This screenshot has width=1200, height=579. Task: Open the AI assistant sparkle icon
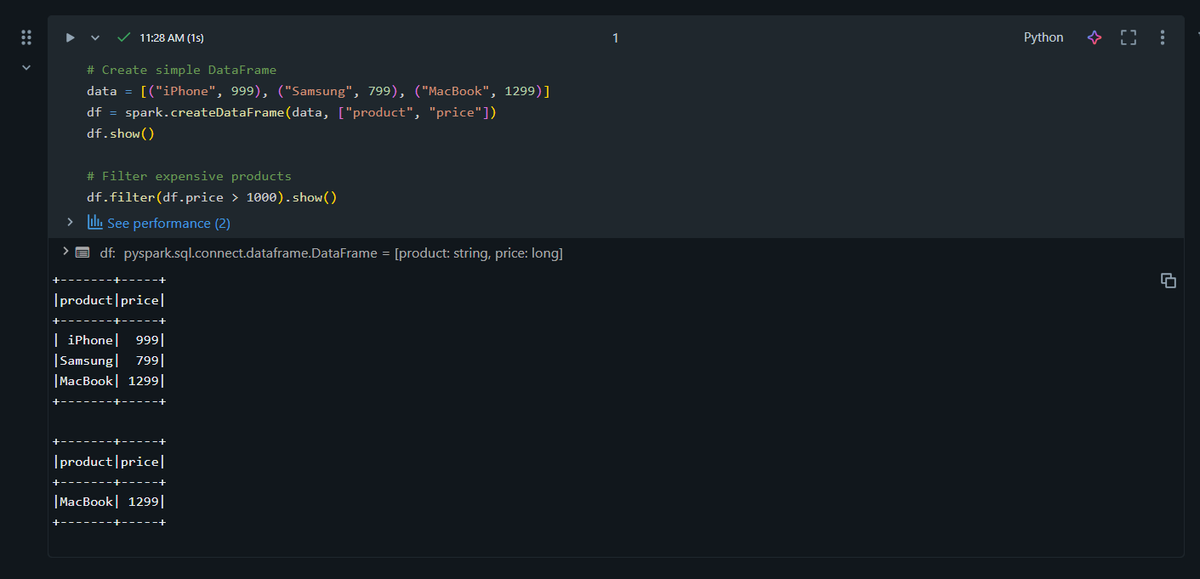(x=1095, y=38)
